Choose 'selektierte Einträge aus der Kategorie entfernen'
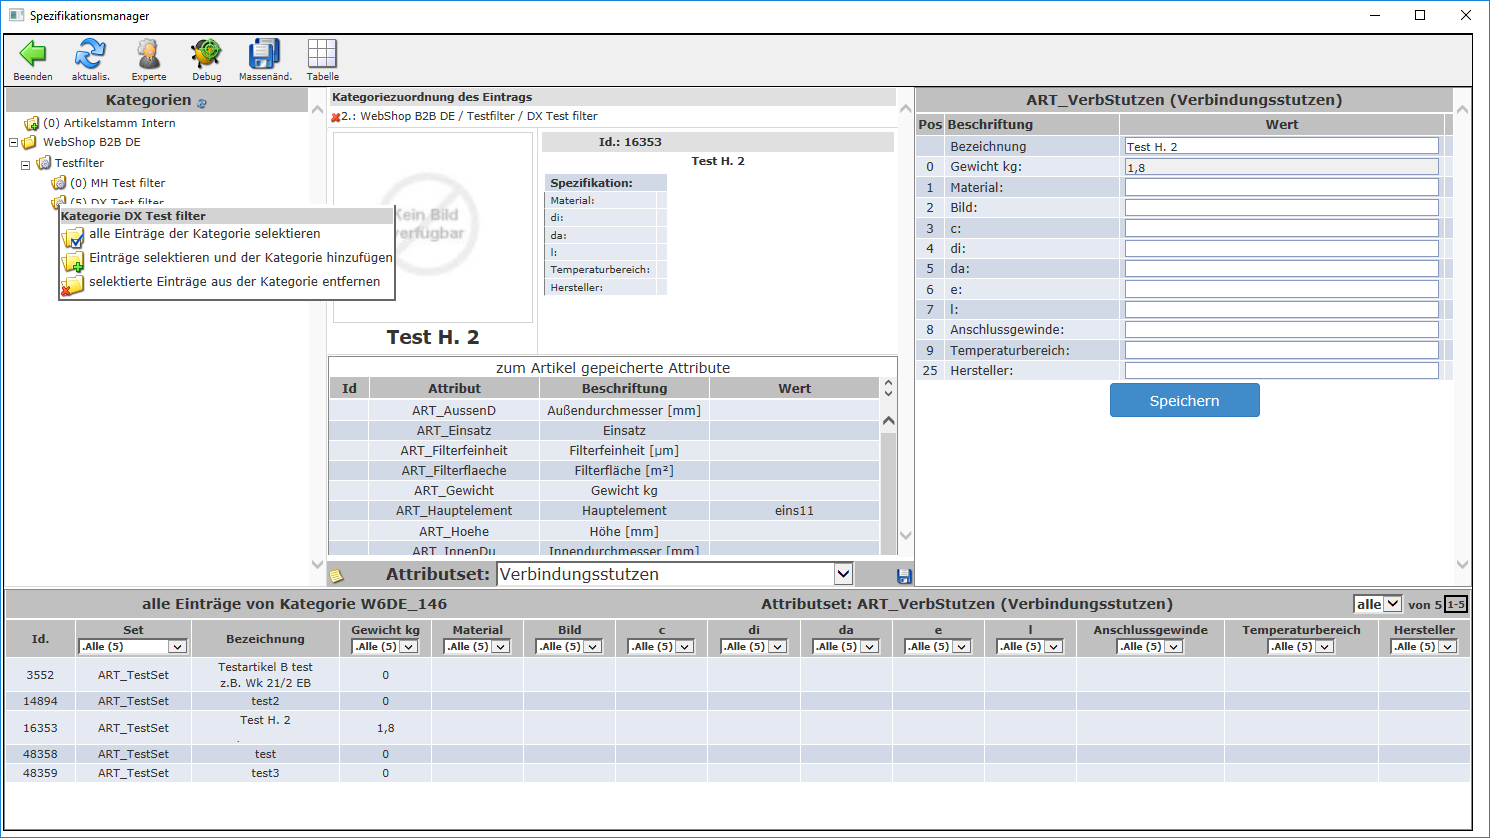The image size is (1490, 838). coord(234,282)
